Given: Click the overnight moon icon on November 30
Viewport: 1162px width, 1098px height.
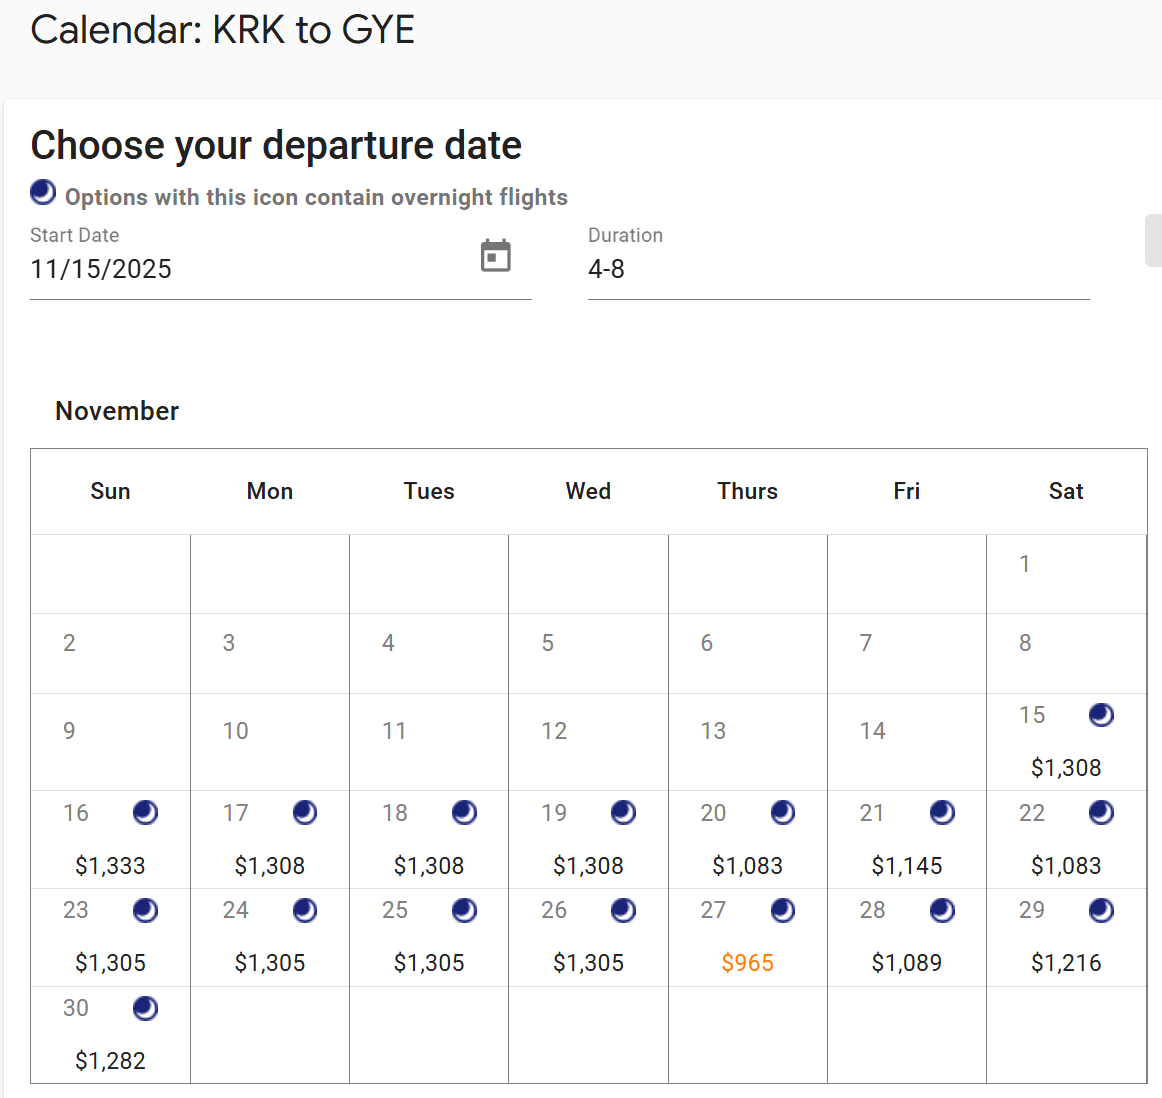Looking at the screenshot, I should [x=145, y=1008].
